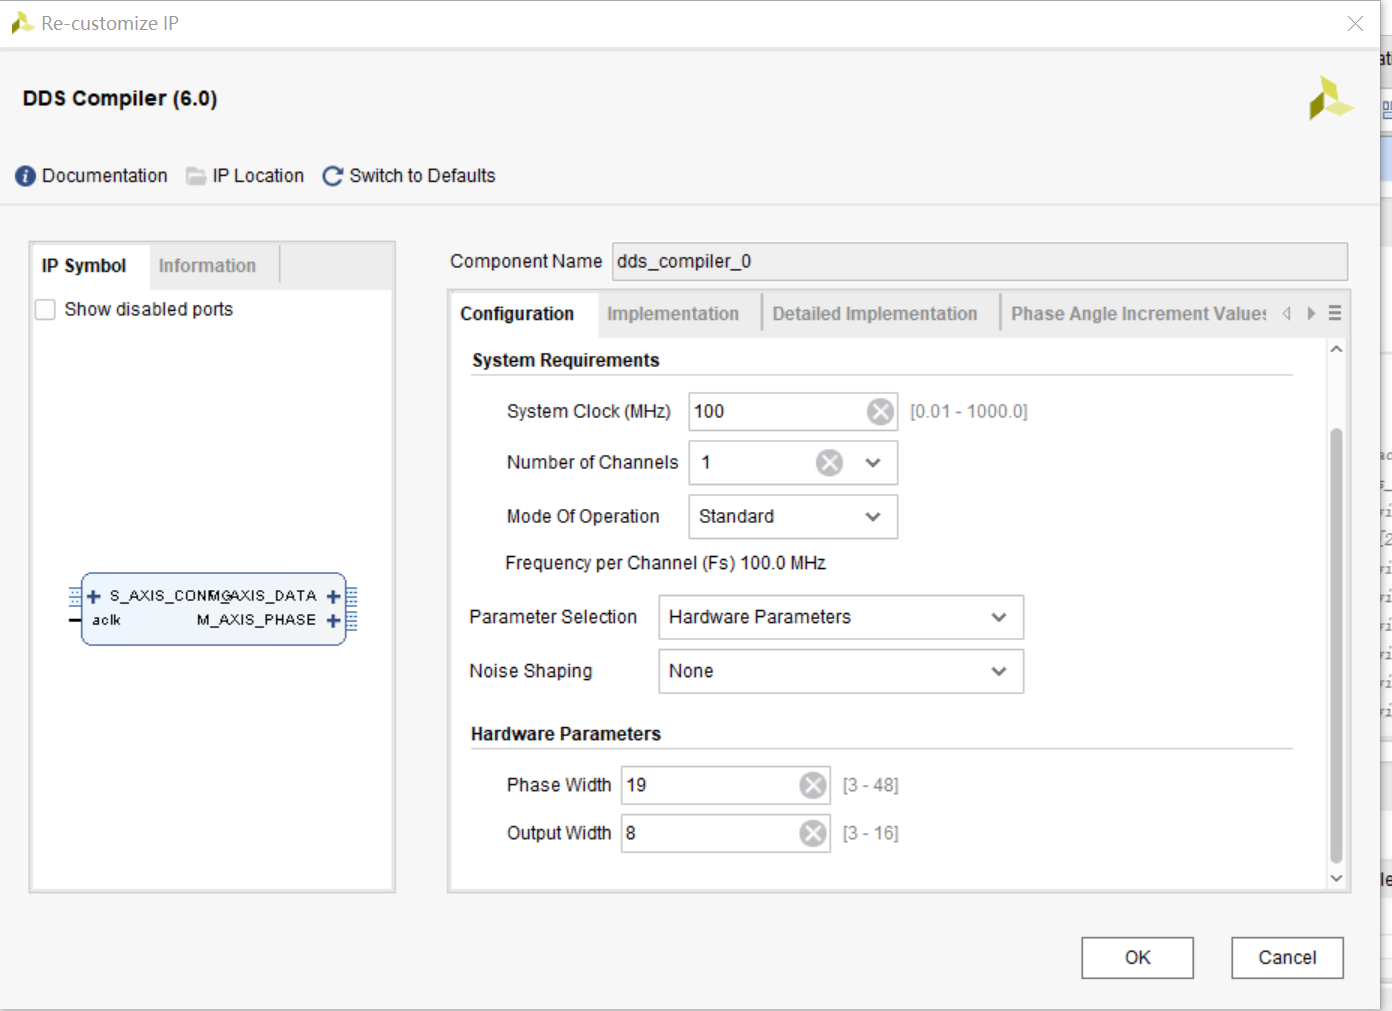Open the Number of Channels dropdown
Screen dimensions: 1392x1011
(873, 463)
